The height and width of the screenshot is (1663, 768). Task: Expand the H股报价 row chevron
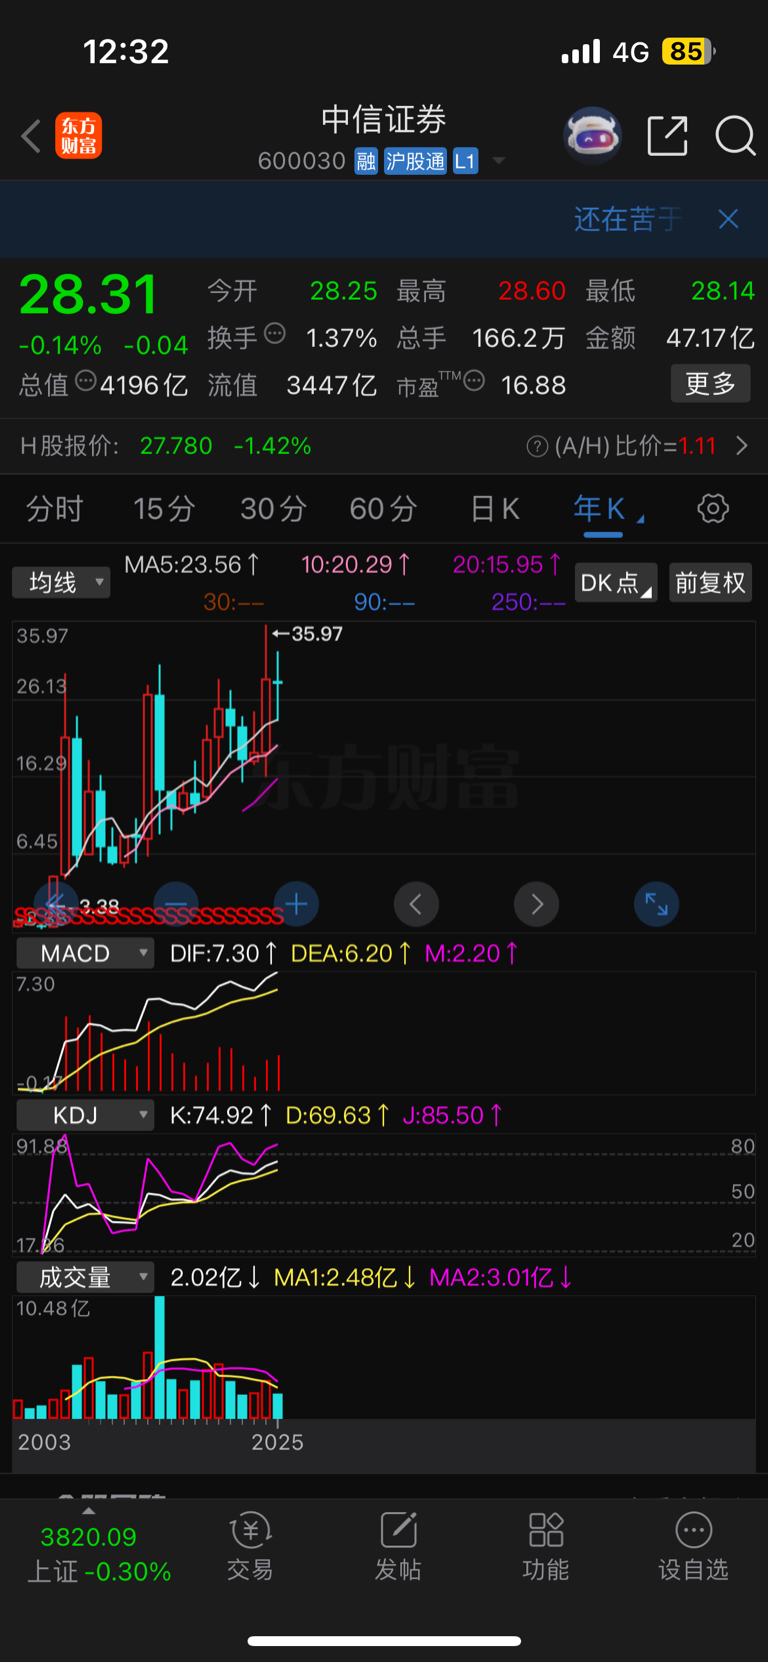coord(742,446)
